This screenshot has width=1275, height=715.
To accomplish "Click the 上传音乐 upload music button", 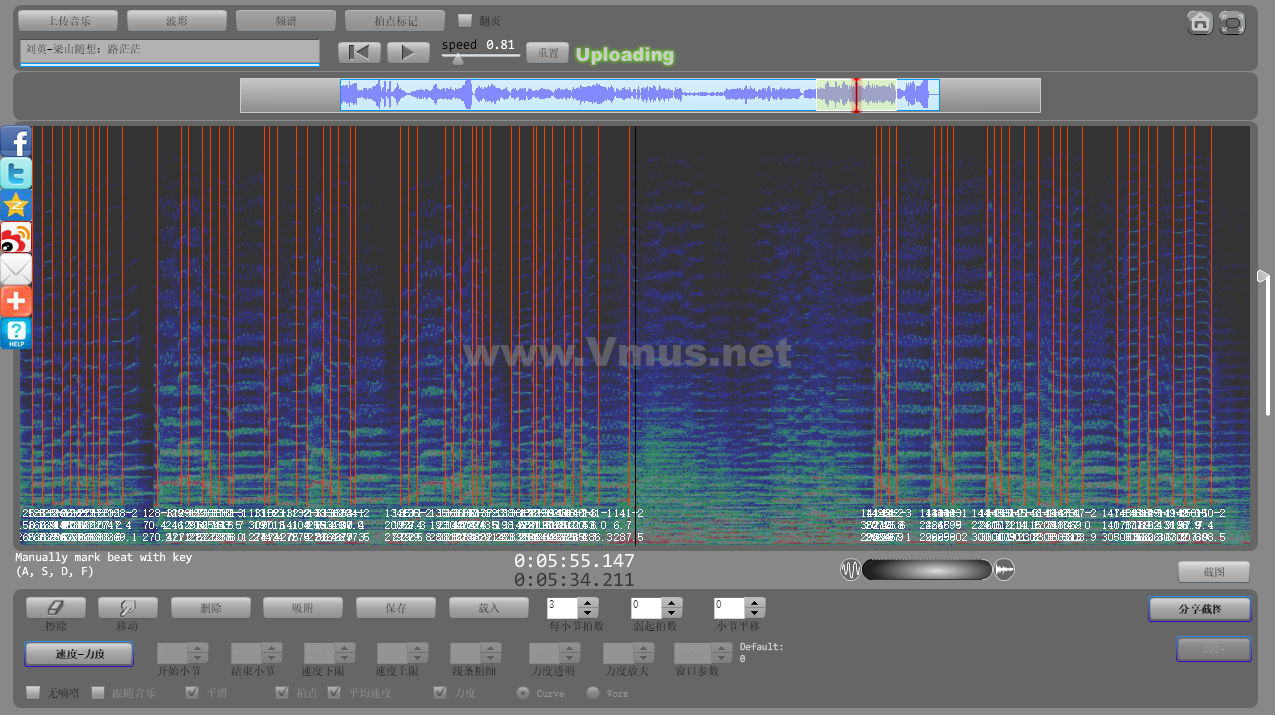I will (x=68, y=20).
